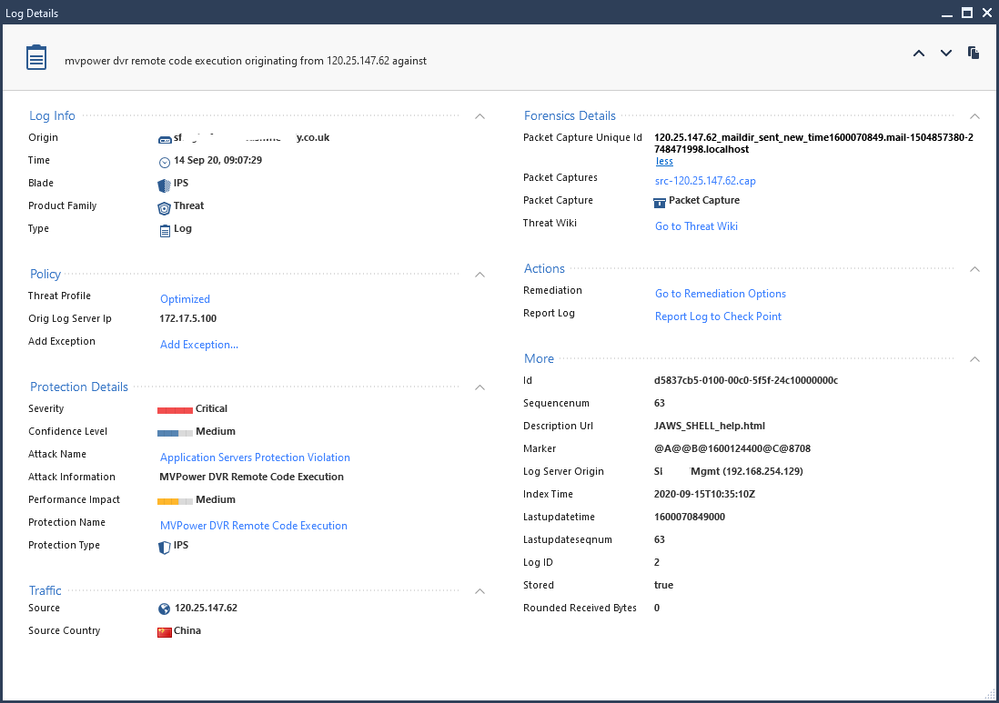
Task: Click the red Critical severity bar
Action: pos(175,410)
